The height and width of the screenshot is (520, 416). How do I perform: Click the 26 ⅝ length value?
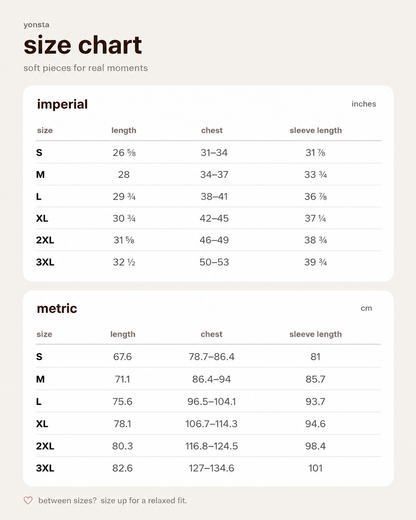124,153
